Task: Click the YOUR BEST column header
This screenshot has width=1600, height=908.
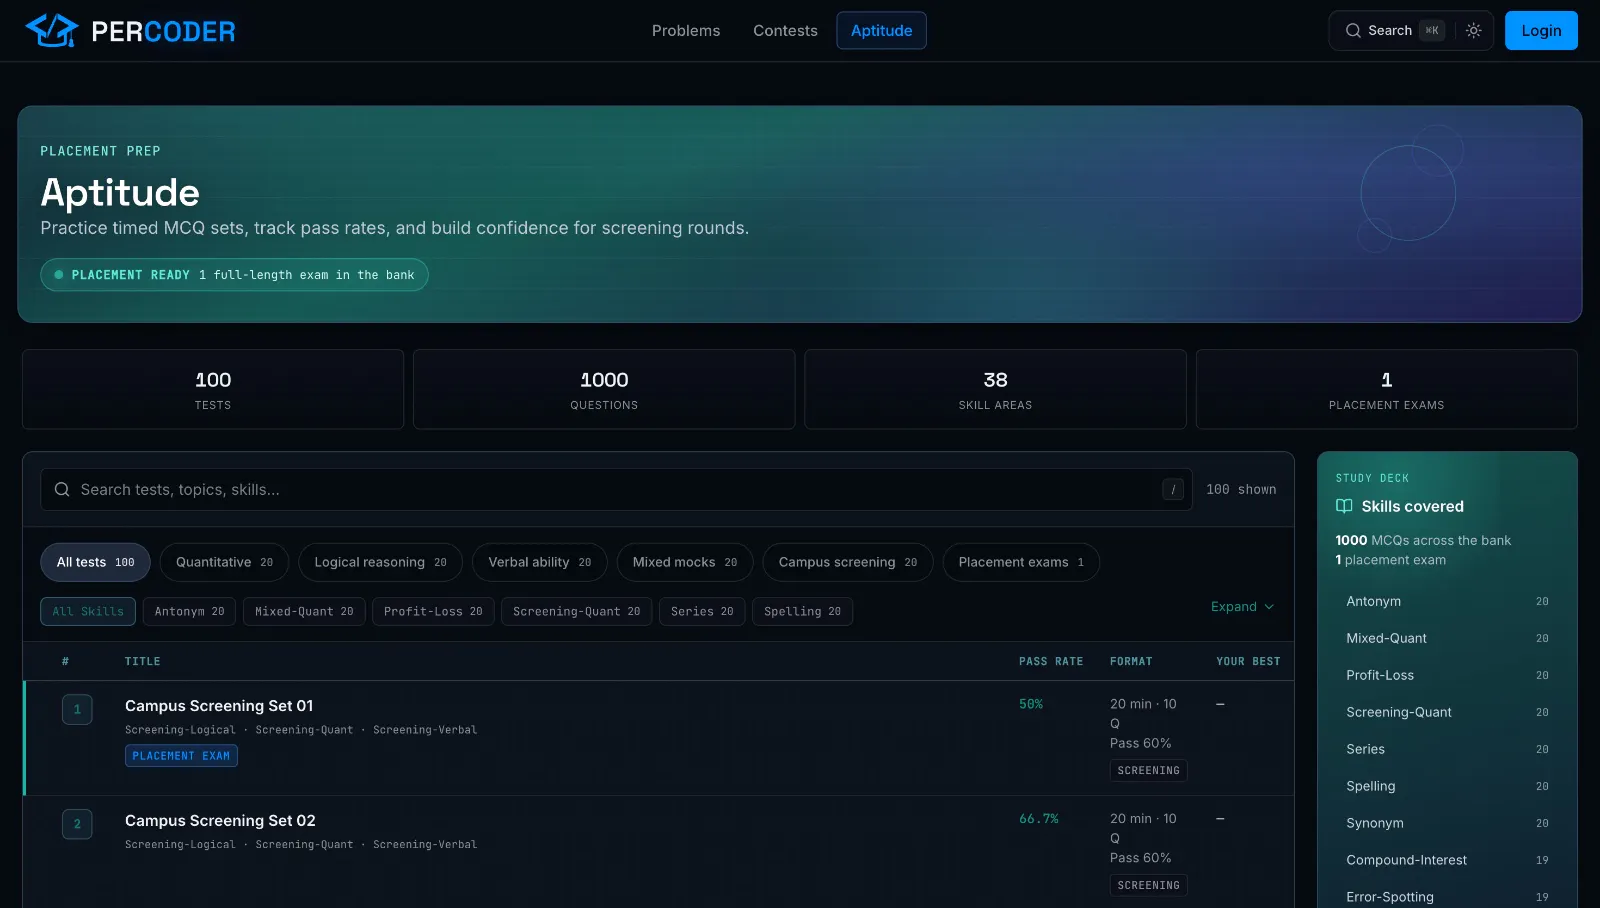Action: click(1248, 662)
